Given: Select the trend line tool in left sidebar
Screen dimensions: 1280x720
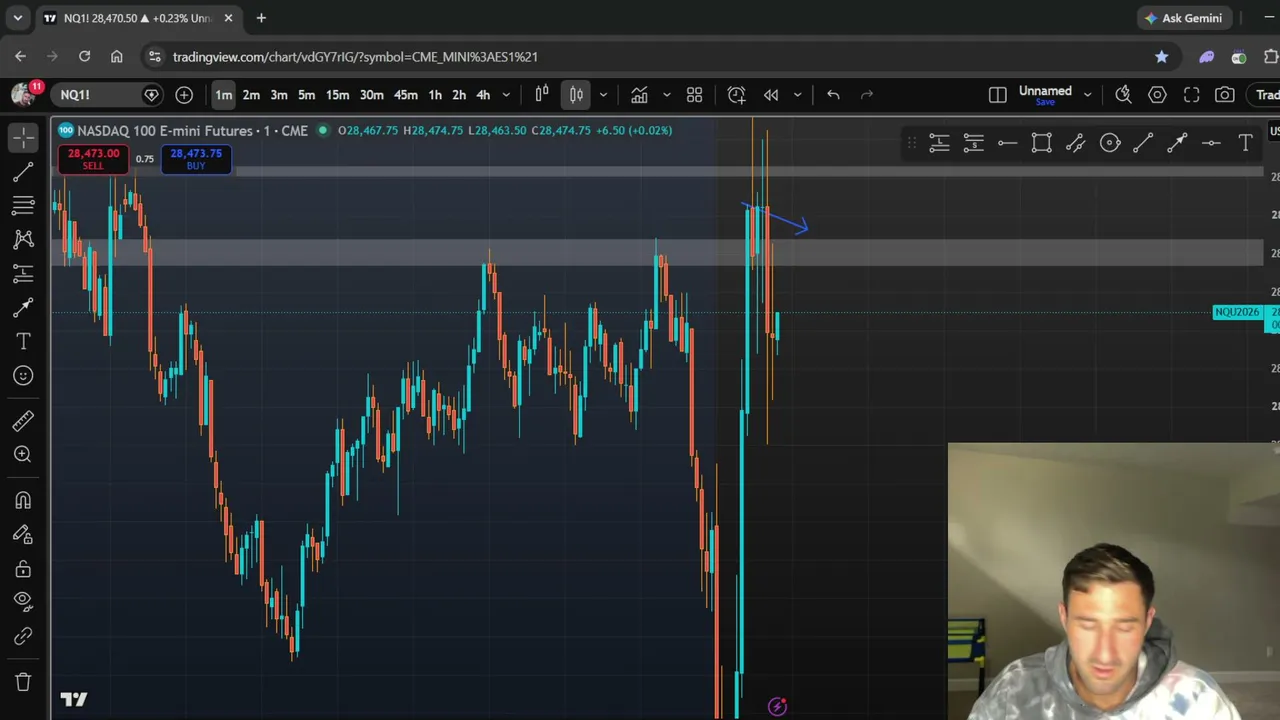Looking at the screenshot, I should 23,172.
